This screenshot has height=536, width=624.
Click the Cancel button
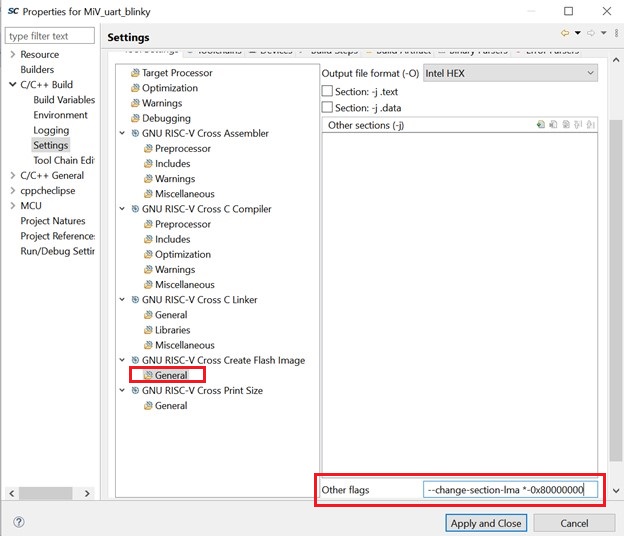tap(574, 523)
